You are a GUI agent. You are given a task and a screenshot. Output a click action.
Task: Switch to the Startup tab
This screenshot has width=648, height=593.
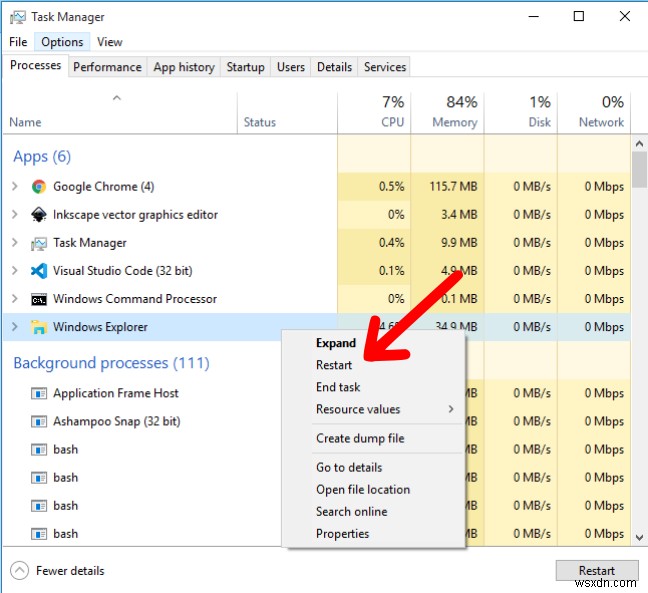pyautogui.click(x=245, y=67)
